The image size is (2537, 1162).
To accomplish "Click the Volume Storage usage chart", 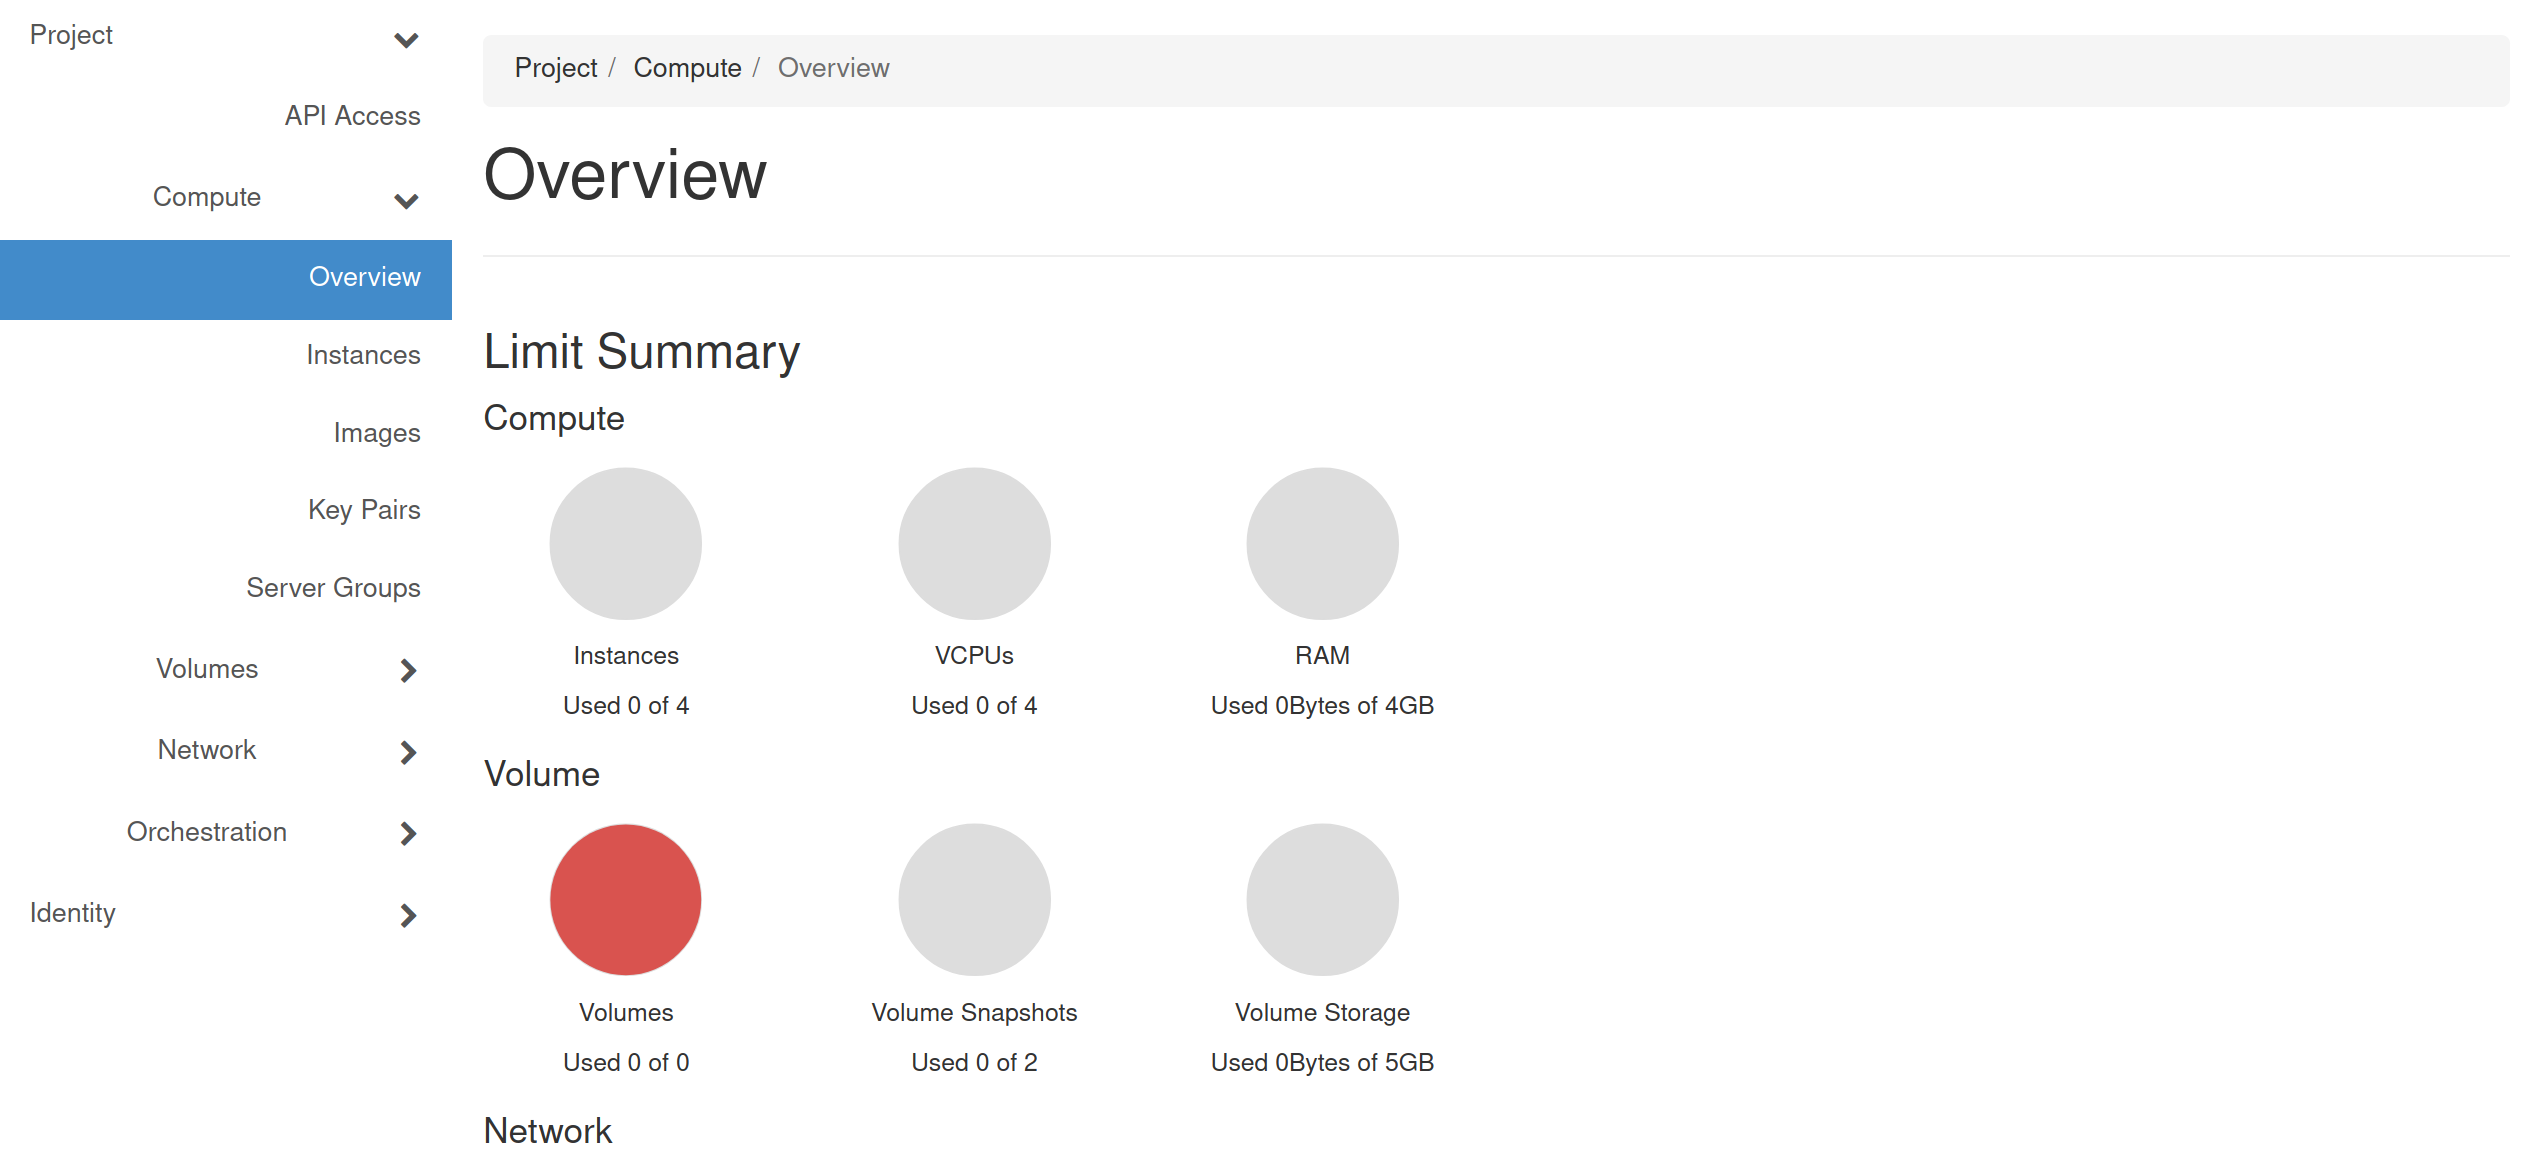I will point(1322,899).
